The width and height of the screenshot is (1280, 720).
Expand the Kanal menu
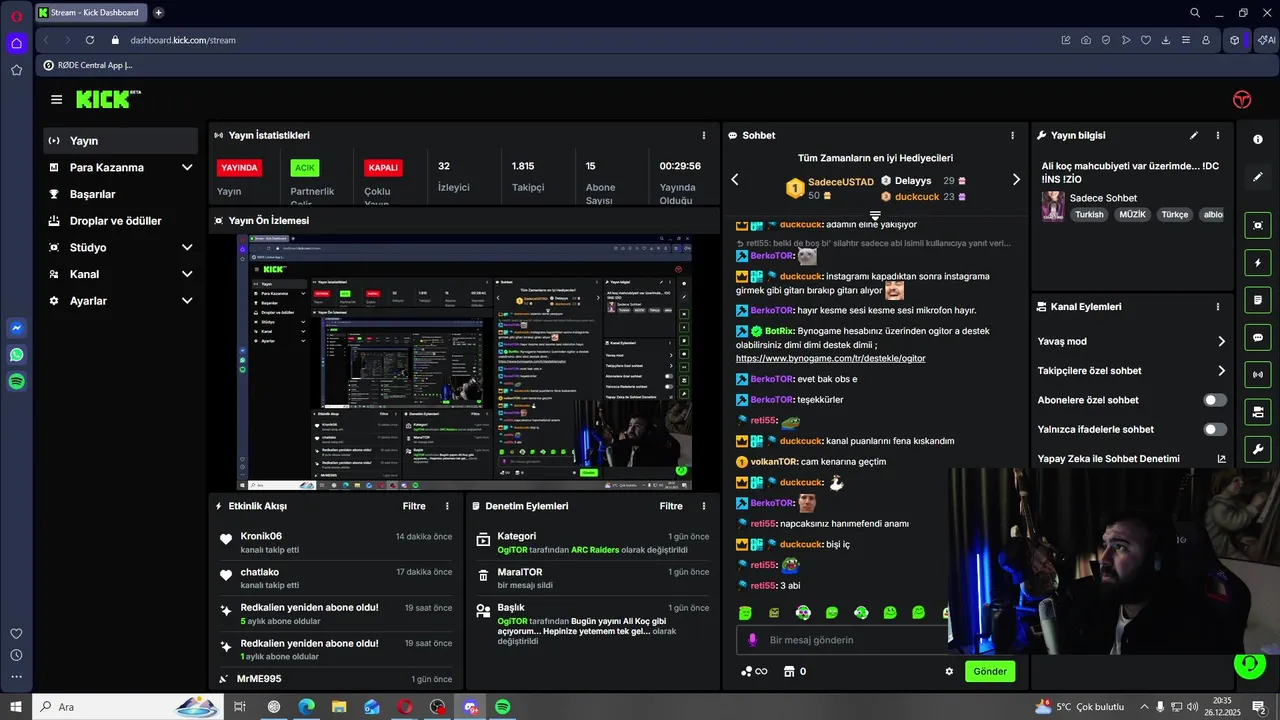tap(120, 274)
